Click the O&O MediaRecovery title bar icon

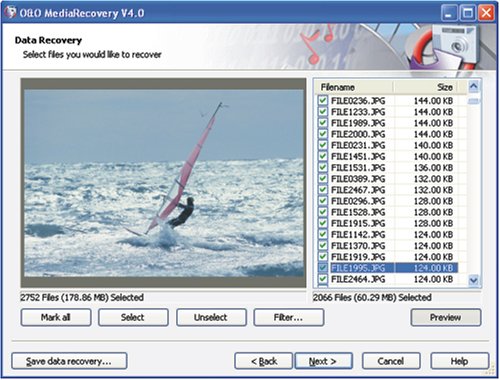tap(10, 13)
